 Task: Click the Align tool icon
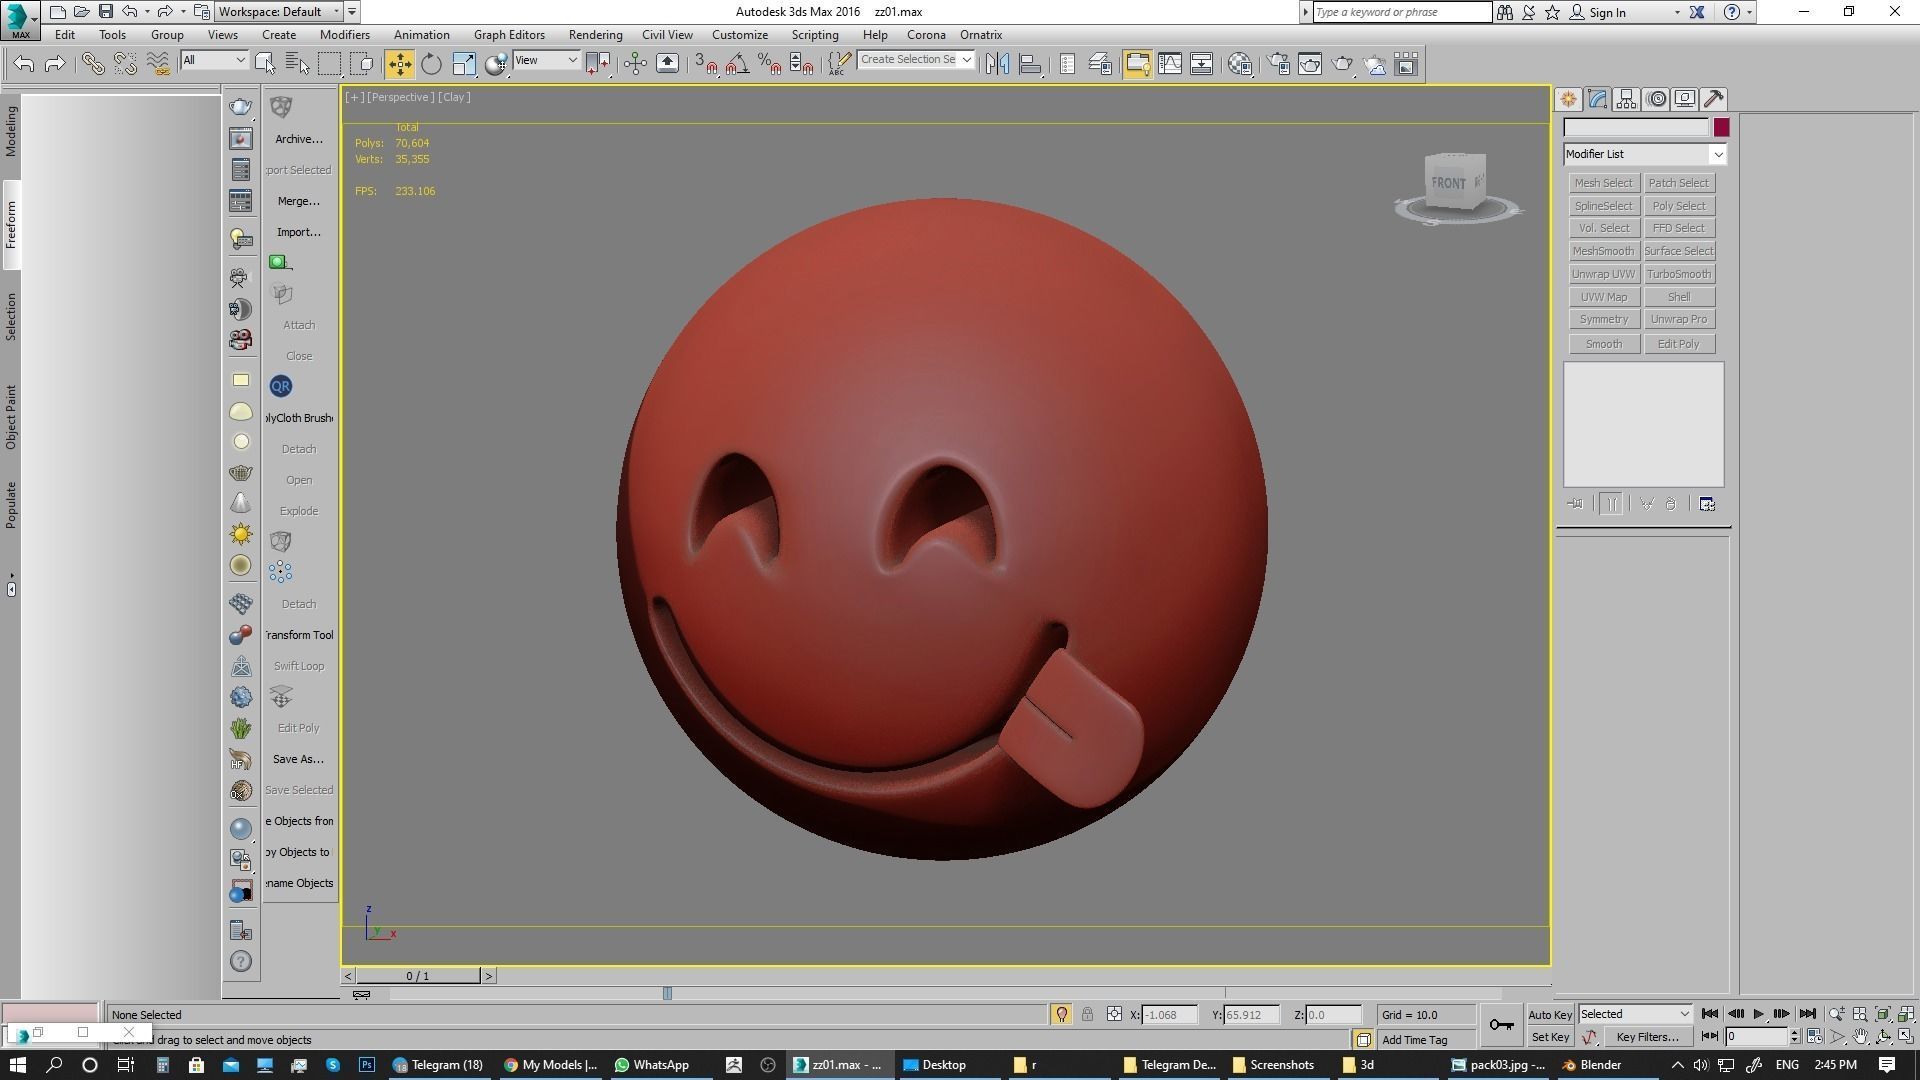click(1030, 64)
